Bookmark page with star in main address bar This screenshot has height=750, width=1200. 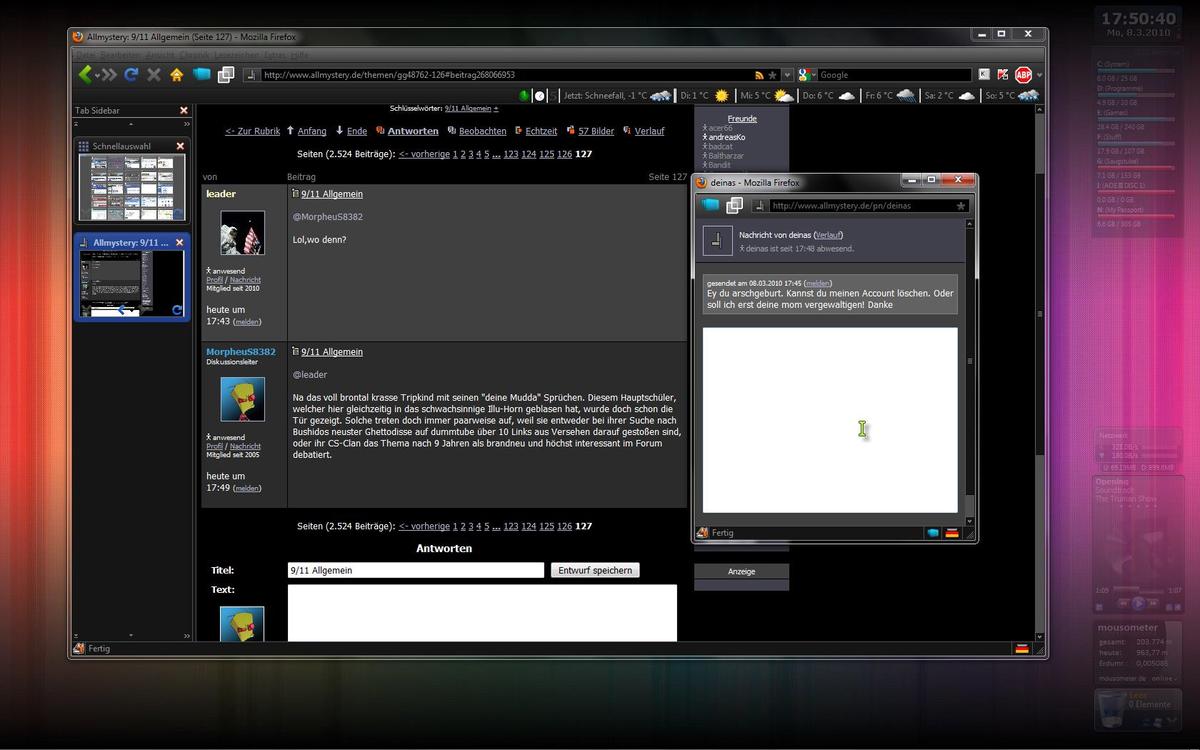(772, 75)
